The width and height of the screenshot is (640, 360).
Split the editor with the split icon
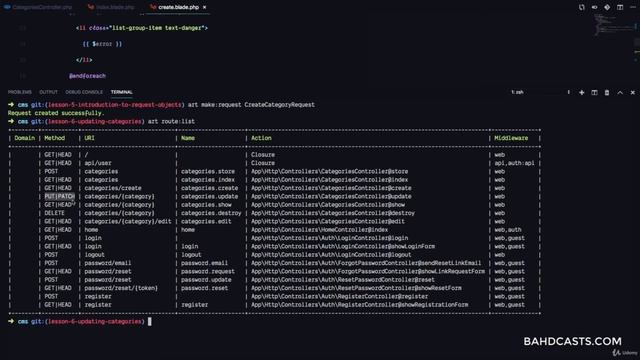pos(620,7)
